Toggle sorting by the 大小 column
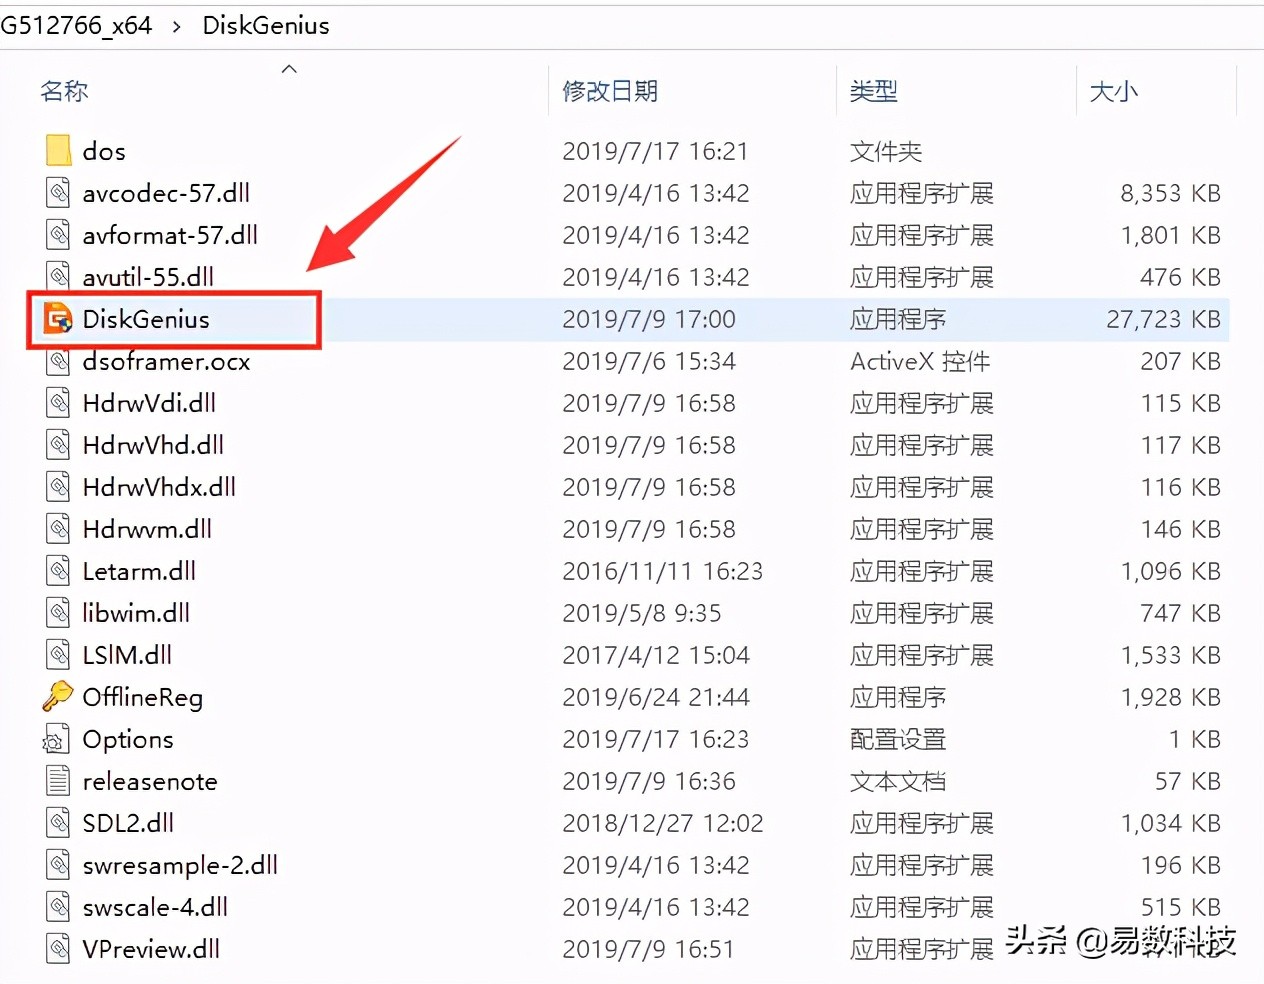1264x984 pixels. pyautogui.click(x=1113, y=90)
